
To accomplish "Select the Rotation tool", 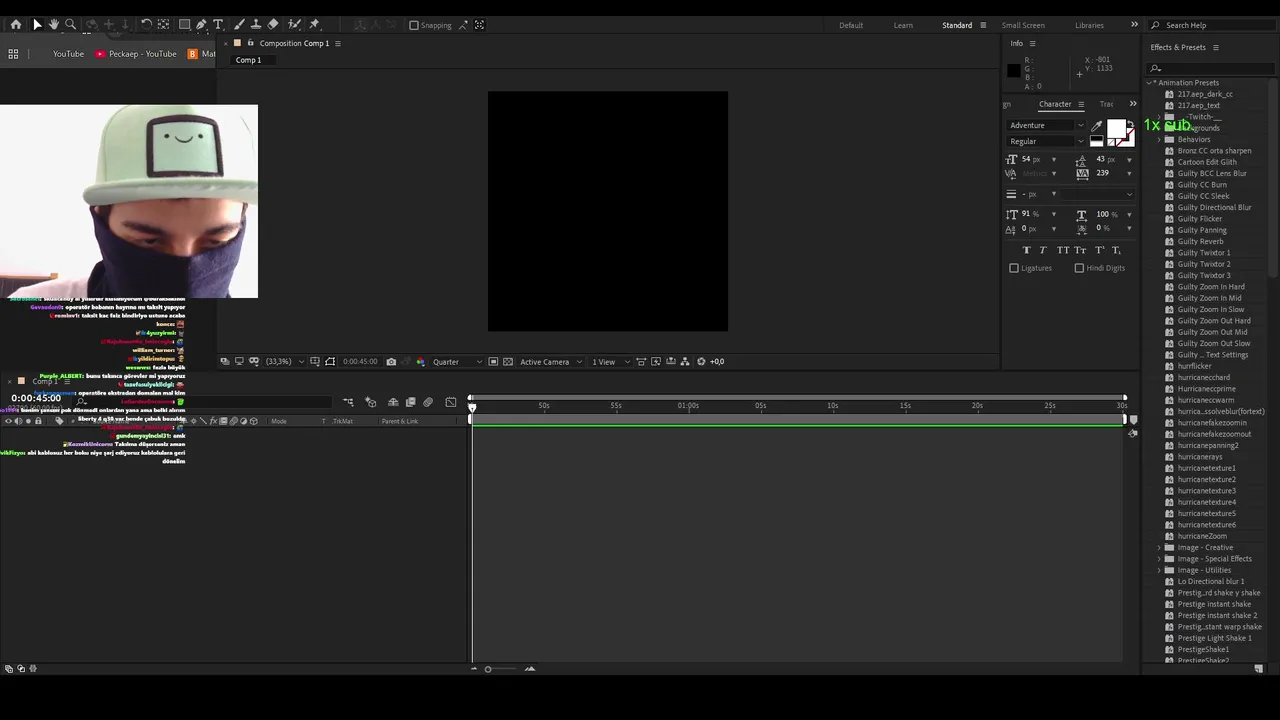I will coord(146,24).
